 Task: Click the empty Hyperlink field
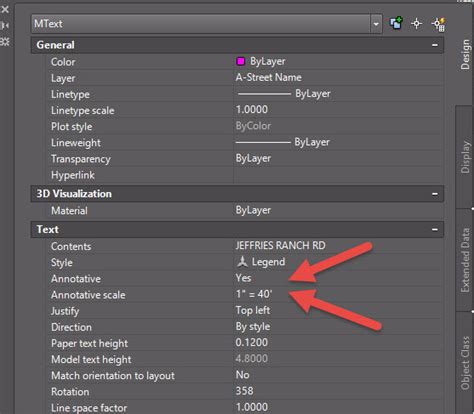coord(339,175)
